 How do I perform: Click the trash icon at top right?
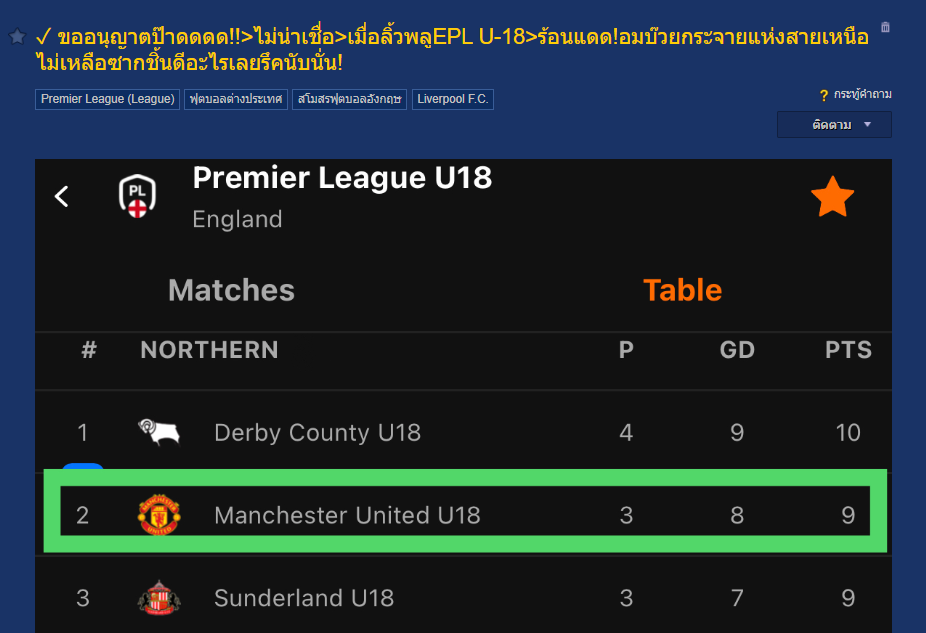pos(885,28)
